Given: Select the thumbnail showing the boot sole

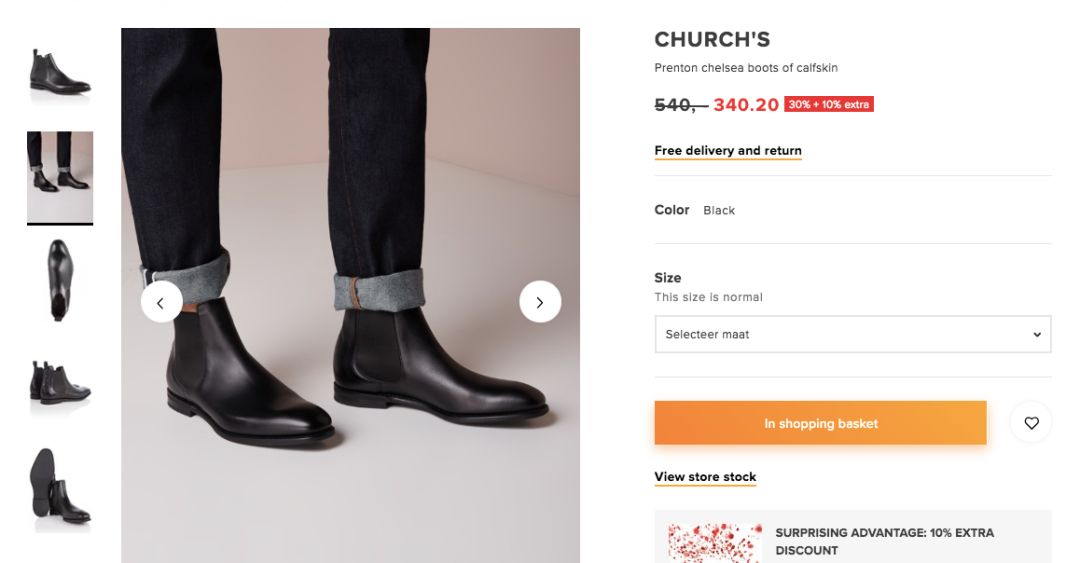Looking at the screenshot, I should [60, 486].
